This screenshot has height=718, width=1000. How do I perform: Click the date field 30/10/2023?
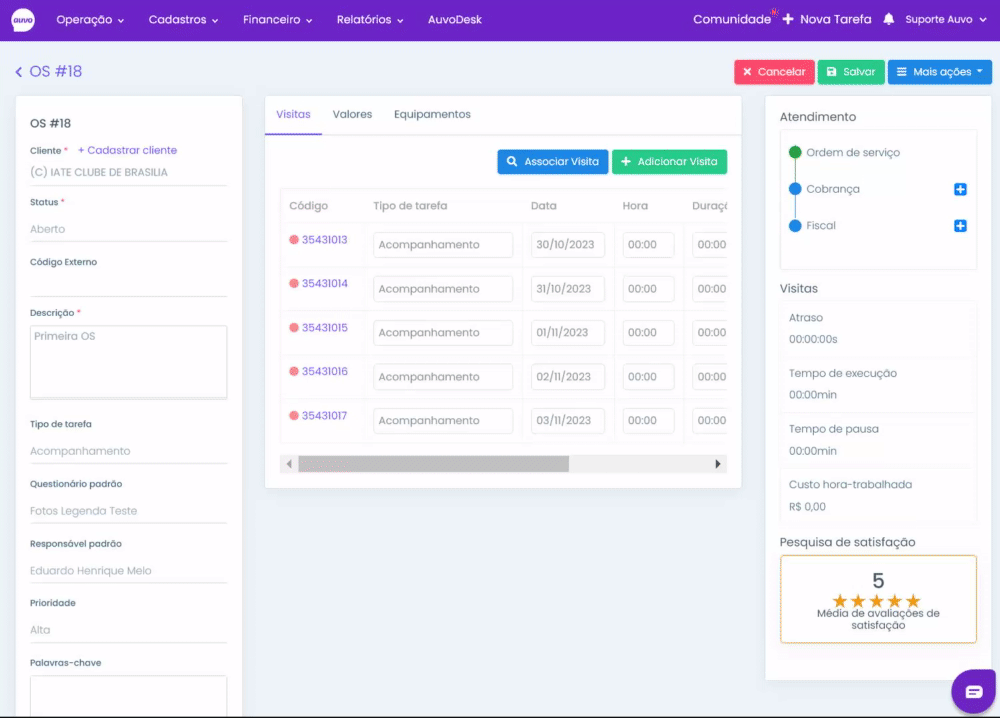point(568,244)
